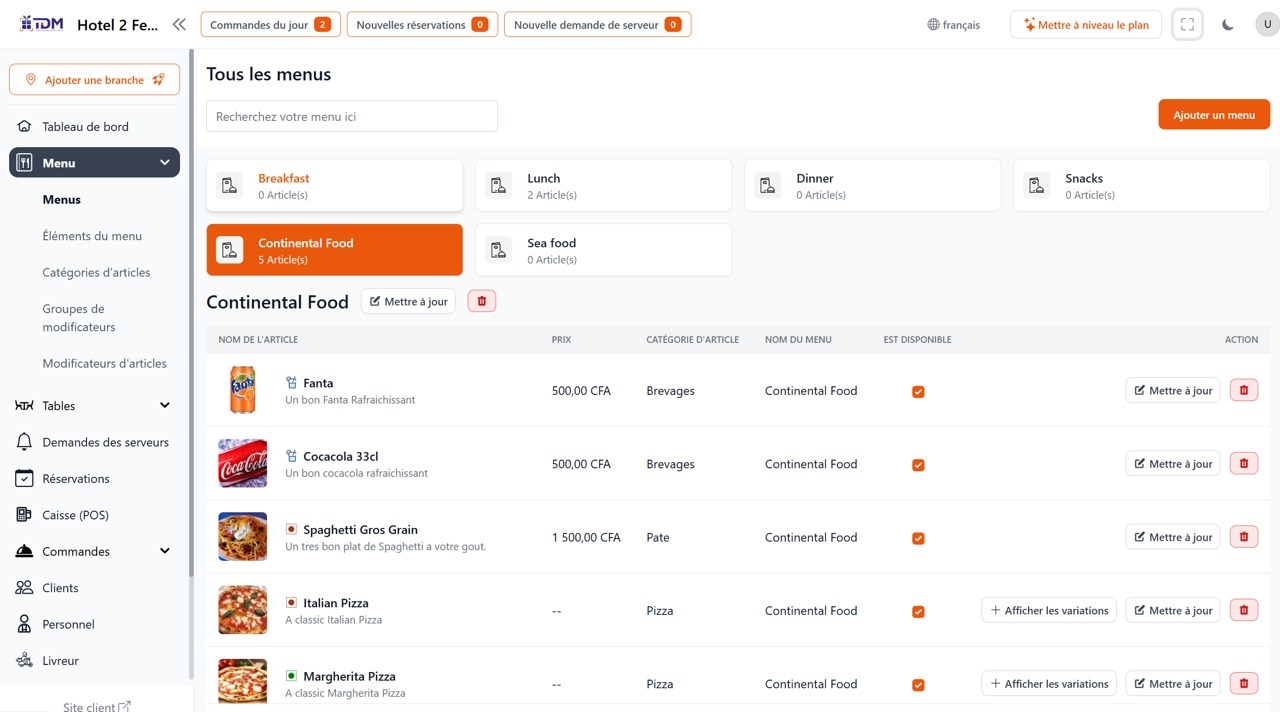1280x712 pixels.
Task: Open the Continental Food menu tab
Action: (x=334, y=249)
